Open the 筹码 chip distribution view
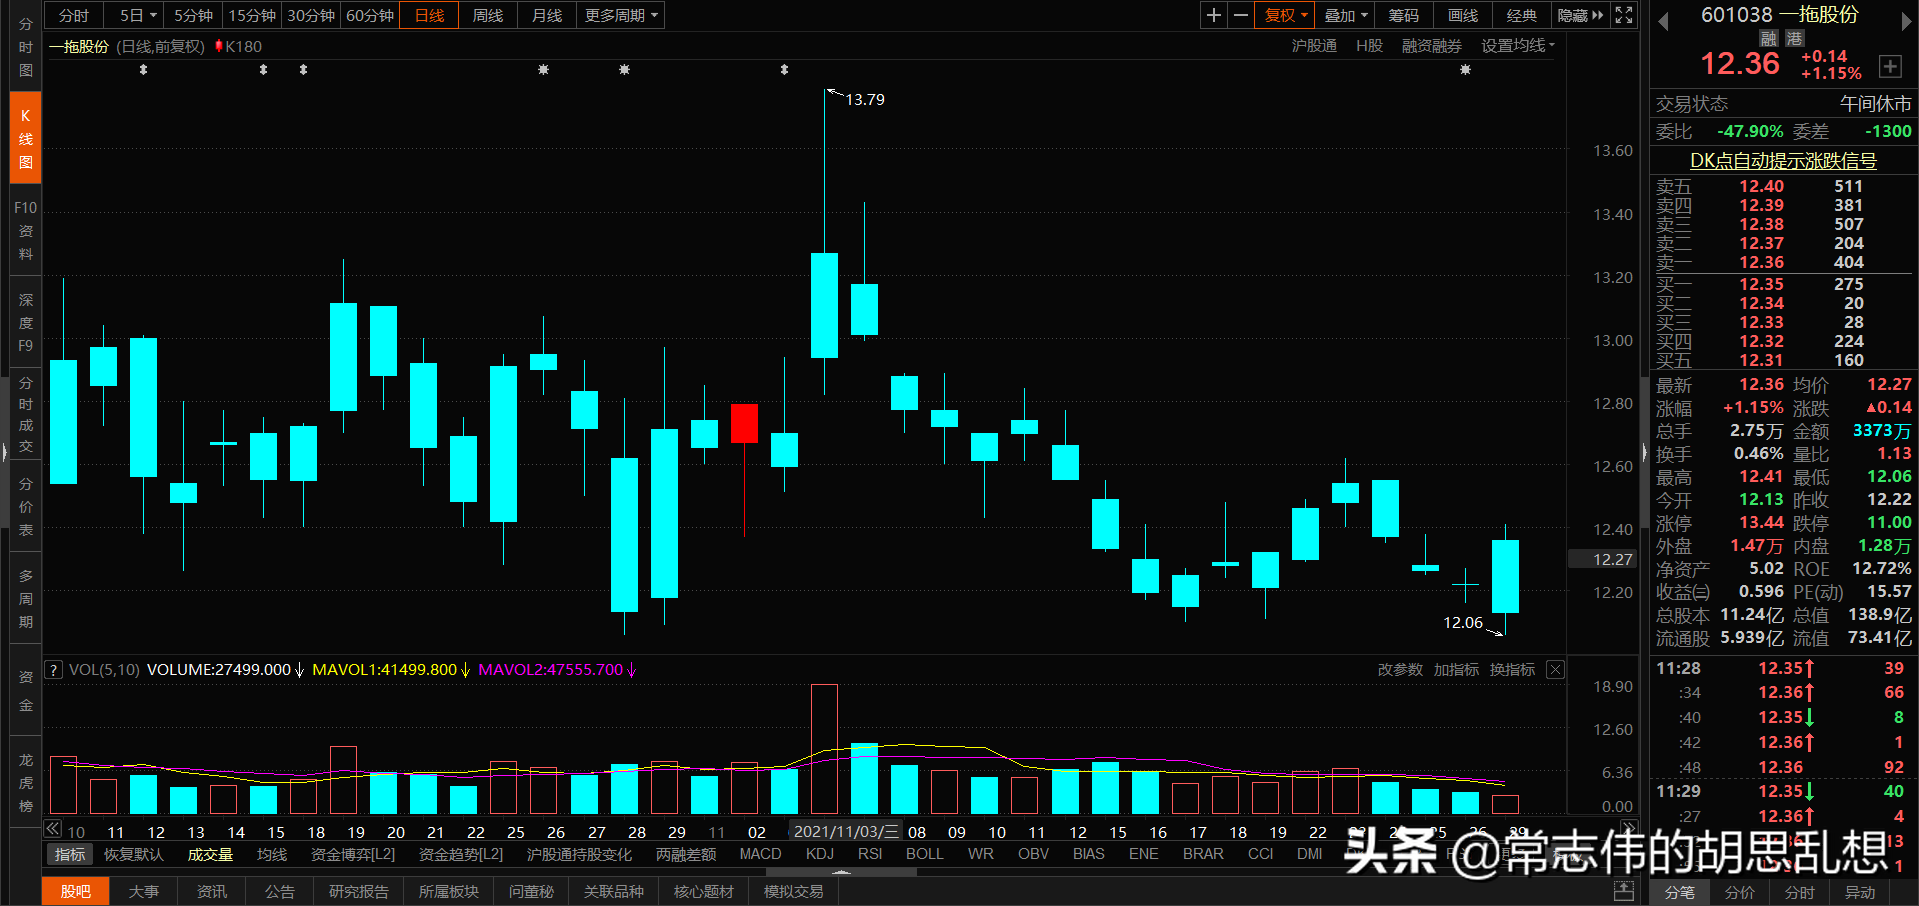1919x906 pixels. point(1403,15)
